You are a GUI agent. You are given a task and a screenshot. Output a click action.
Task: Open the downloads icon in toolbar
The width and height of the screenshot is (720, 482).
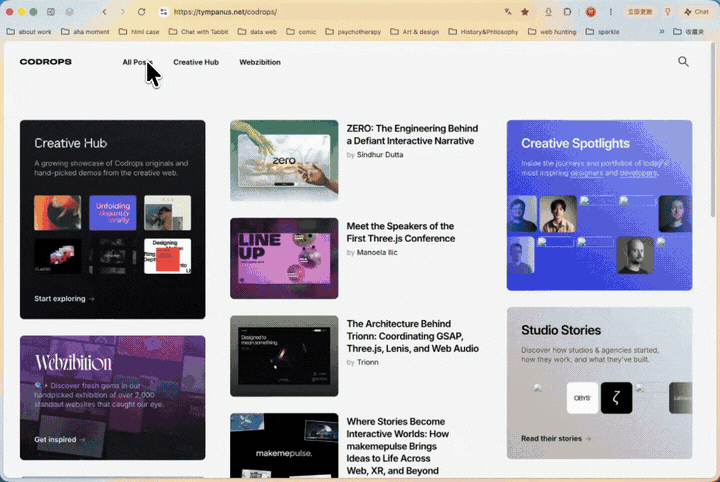pos(548,12)
